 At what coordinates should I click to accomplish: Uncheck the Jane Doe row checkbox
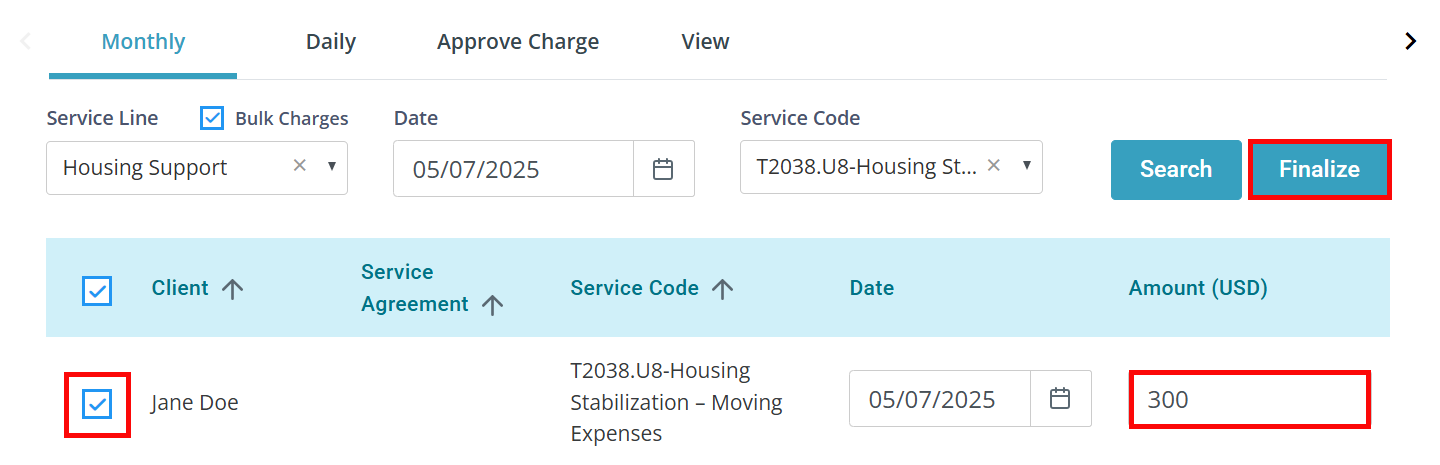pyautogui.click(x=97, y=404)
